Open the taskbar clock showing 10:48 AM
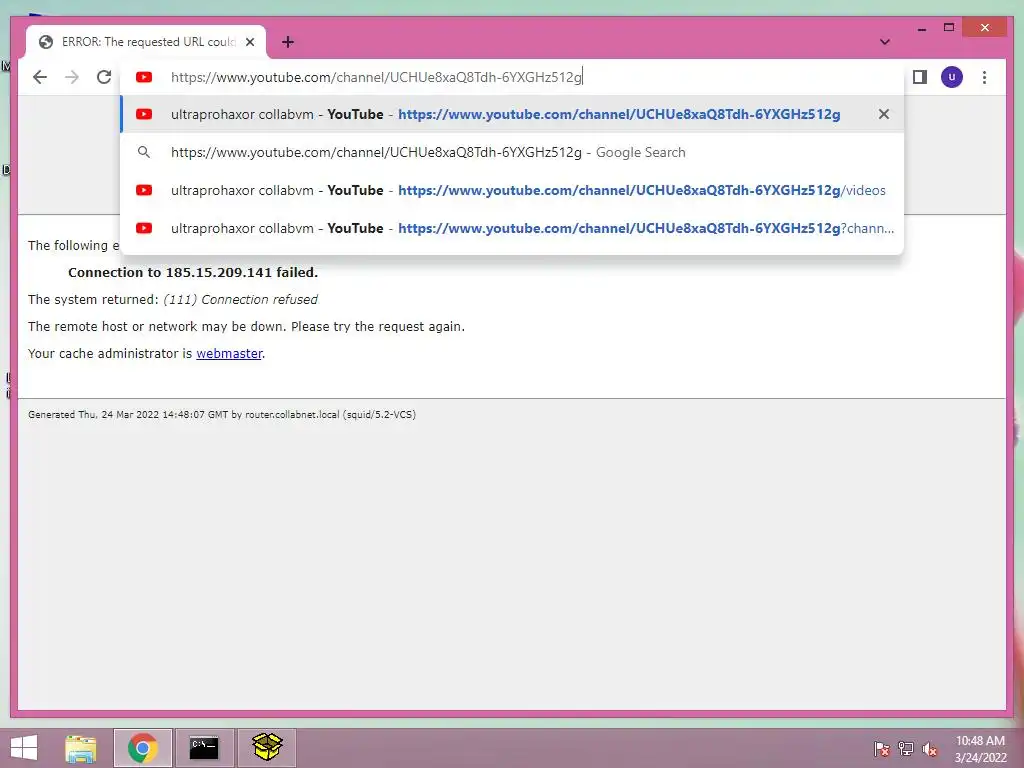 980,749
